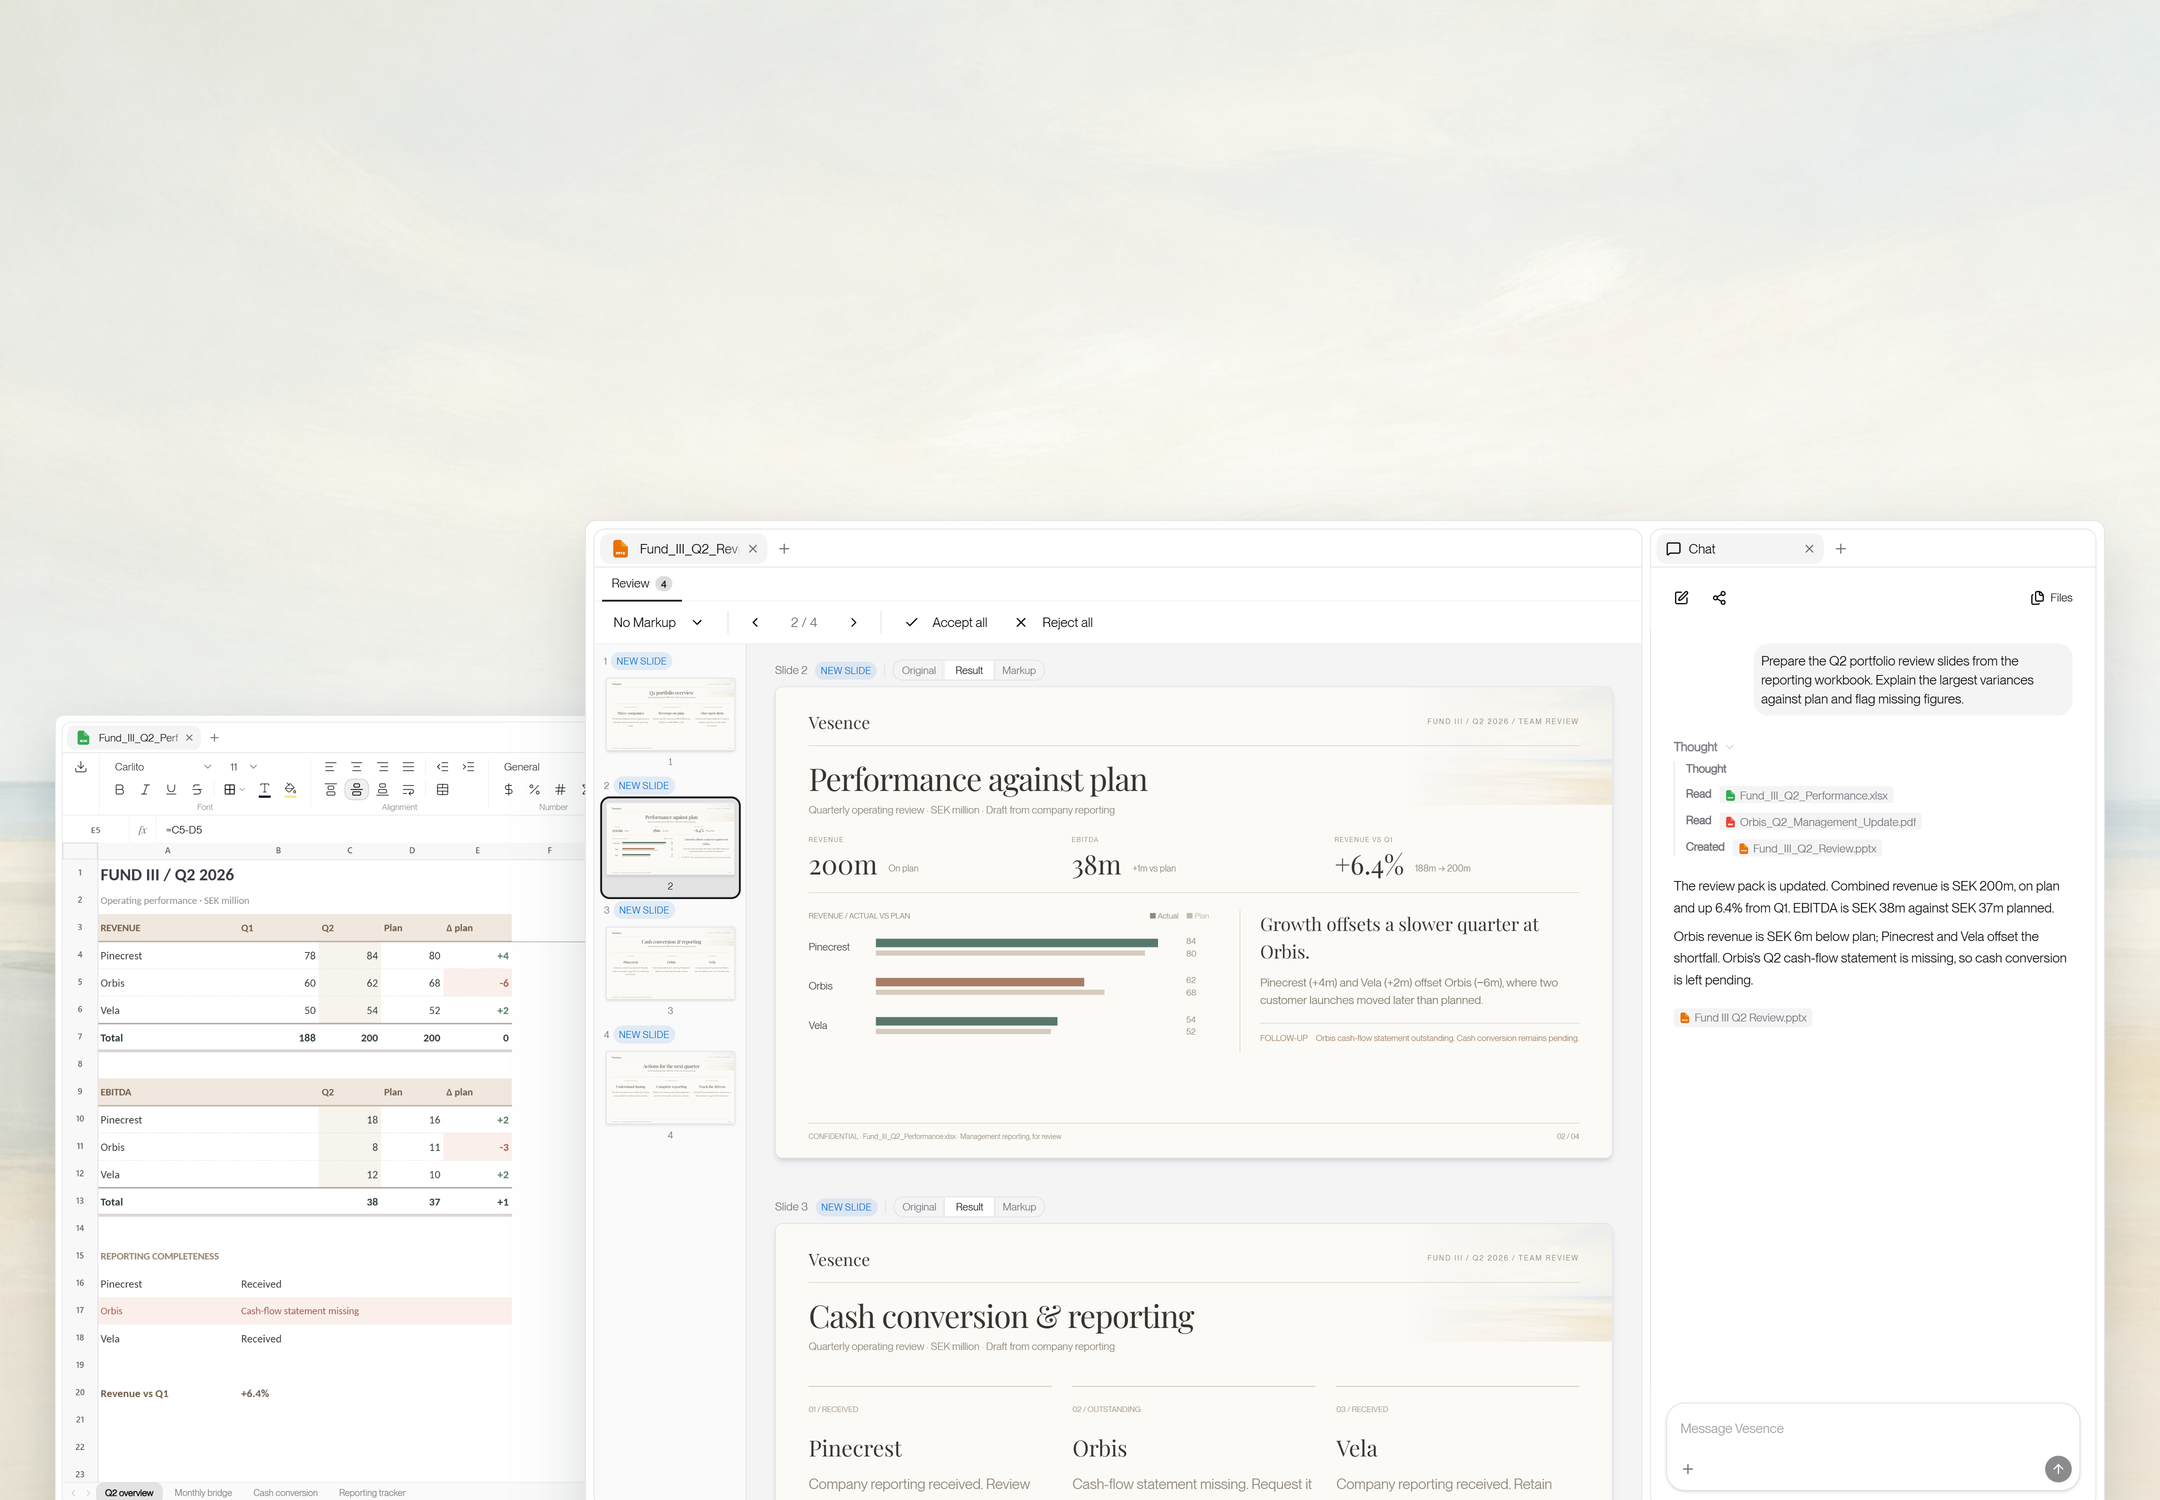This screenshot has width=2160, height=1500.
Task: Switch Slide 2 view to Markup
Action: [x=1019, y=671]
